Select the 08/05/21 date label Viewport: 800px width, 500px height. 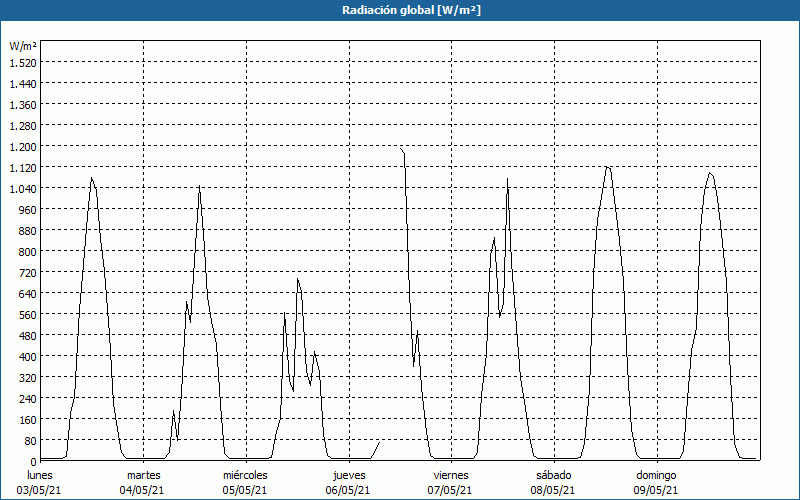(x=553, y=490)
